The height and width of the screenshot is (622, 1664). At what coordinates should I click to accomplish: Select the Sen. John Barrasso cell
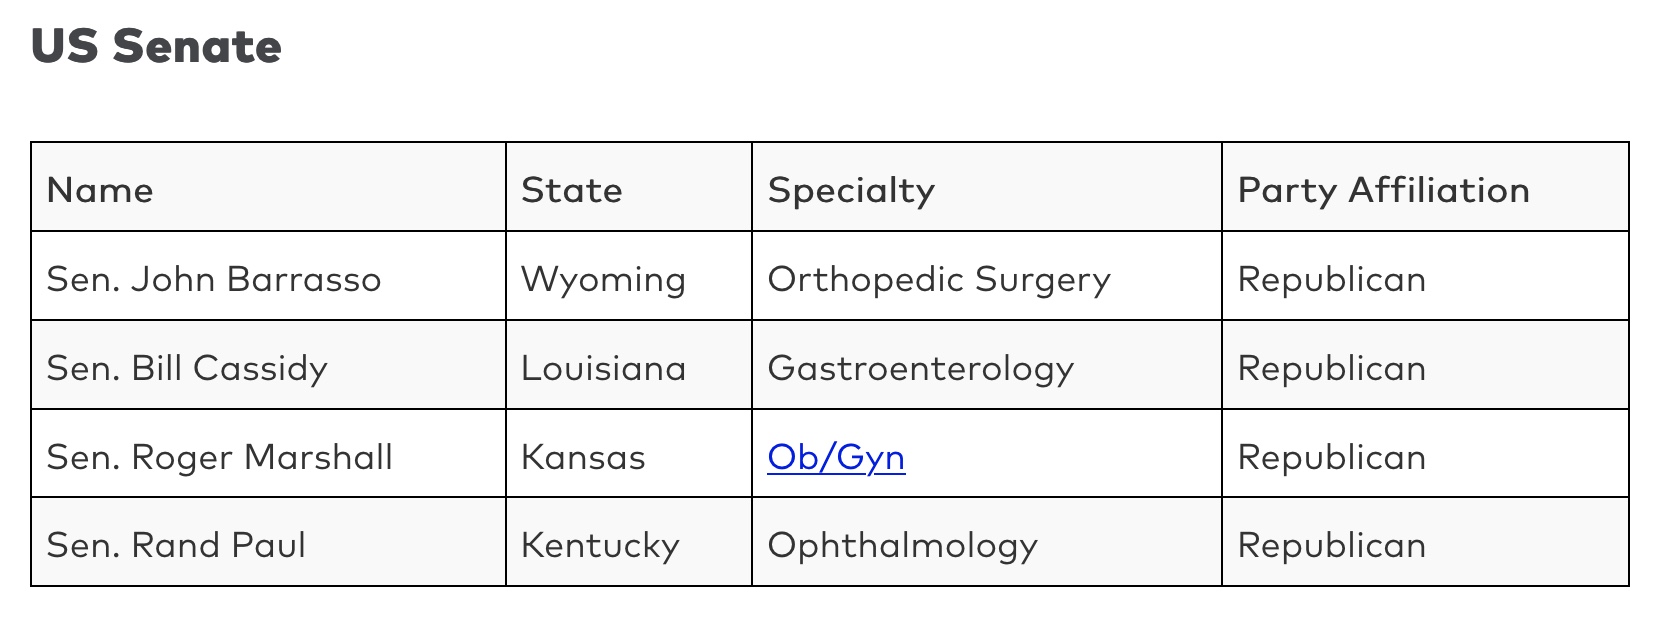point(214,279)
